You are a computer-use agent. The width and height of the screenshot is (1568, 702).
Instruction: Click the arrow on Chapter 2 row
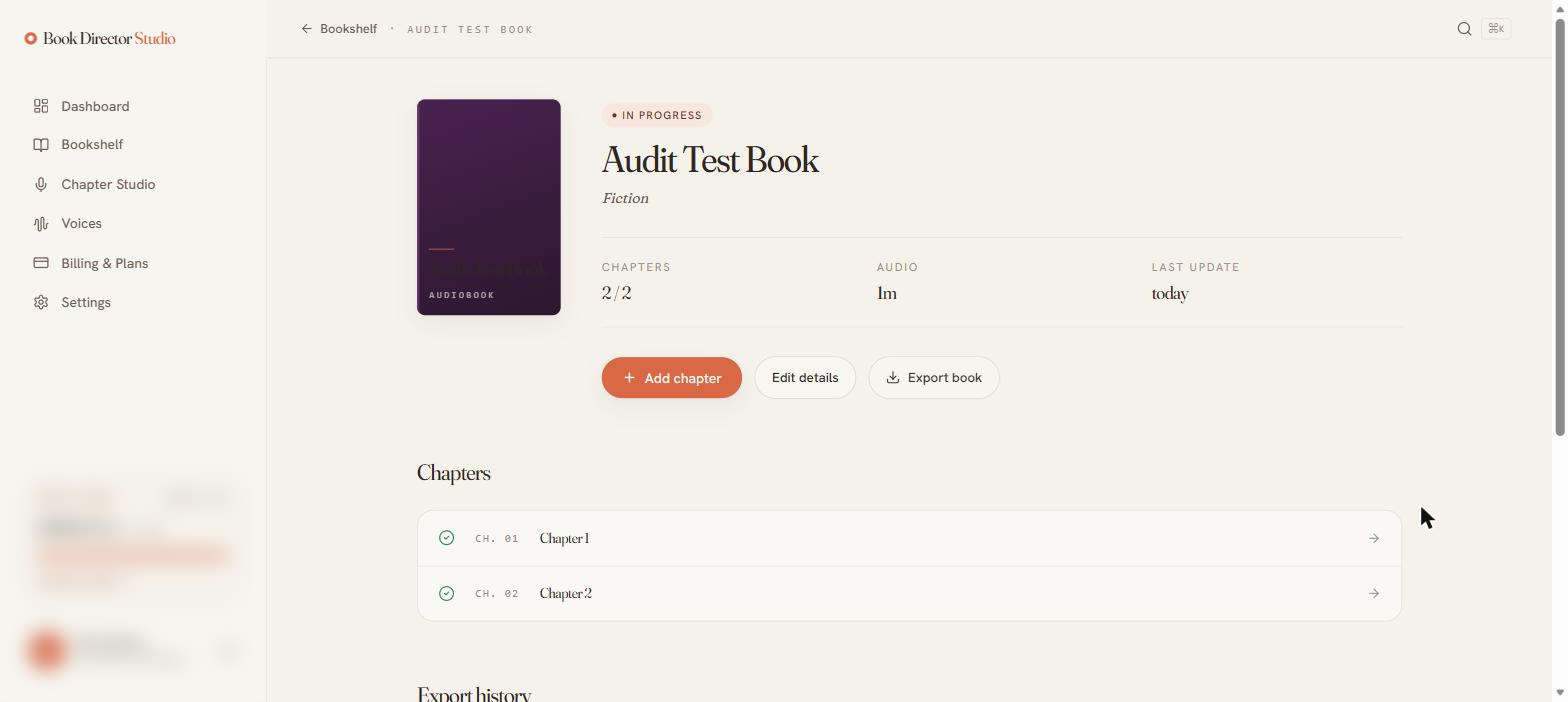point(1374,594)
